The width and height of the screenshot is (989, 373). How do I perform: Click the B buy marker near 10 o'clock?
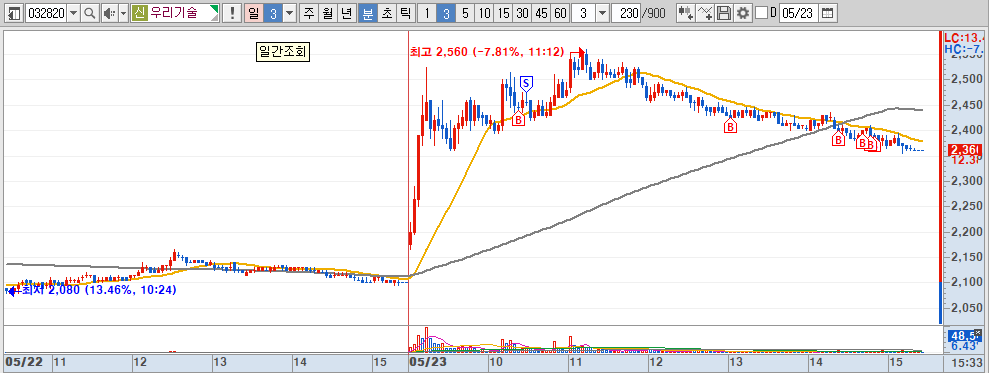pos(518,118)
